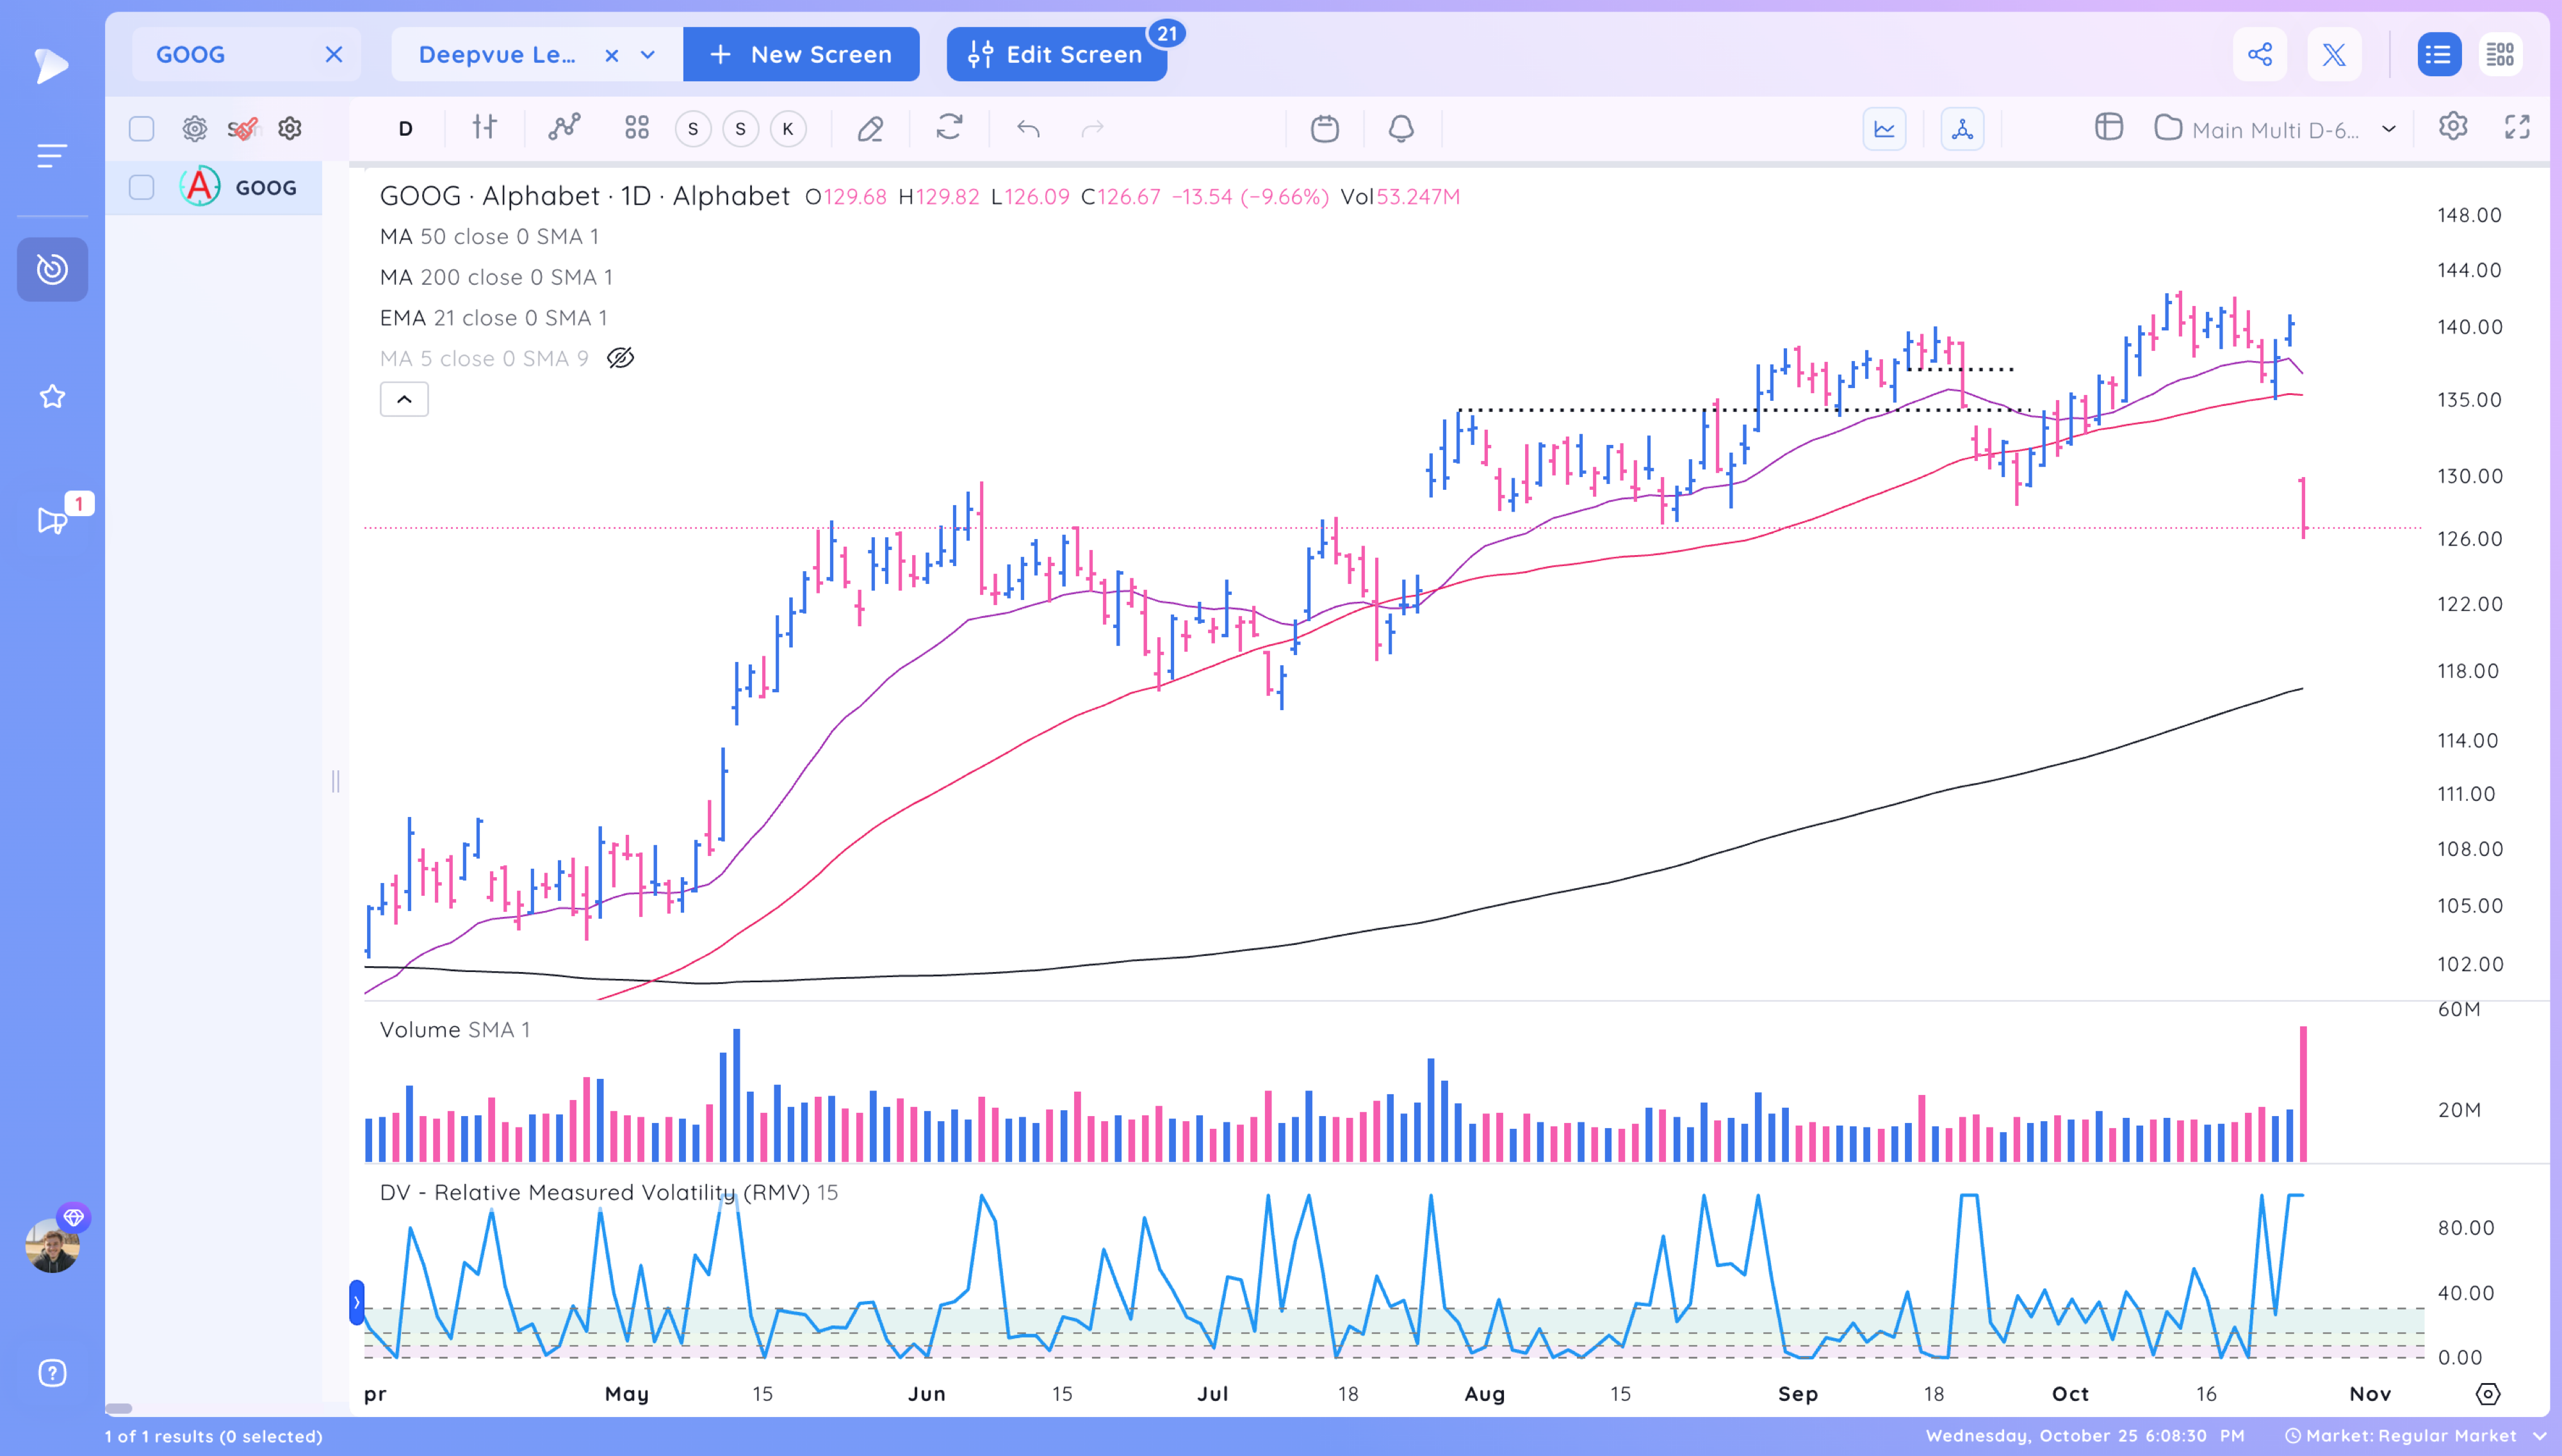Toggle the second S circle button
The width and height of the screenshot is (2562, 1456).
click(740, 129)
